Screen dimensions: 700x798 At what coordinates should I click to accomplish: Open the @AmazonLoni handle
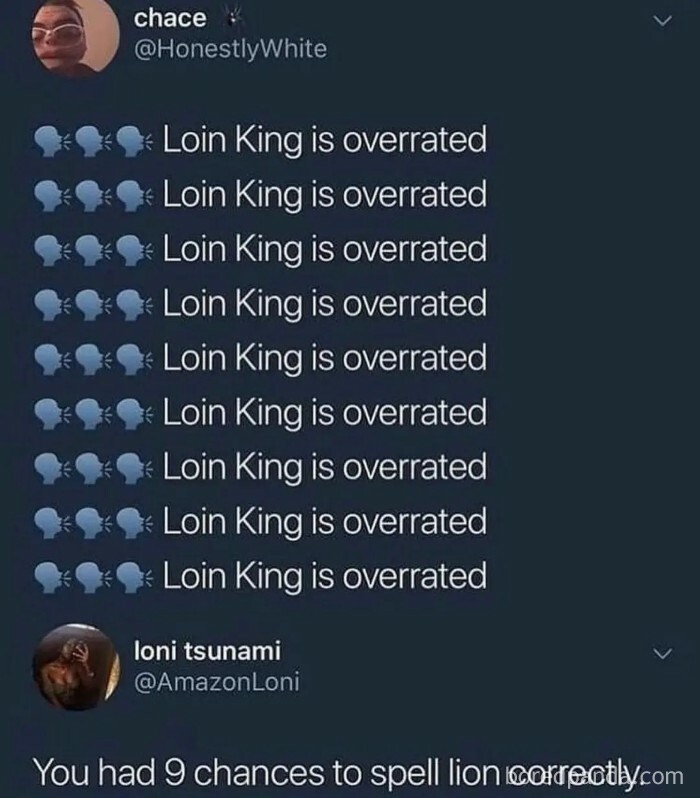[216, 681]
